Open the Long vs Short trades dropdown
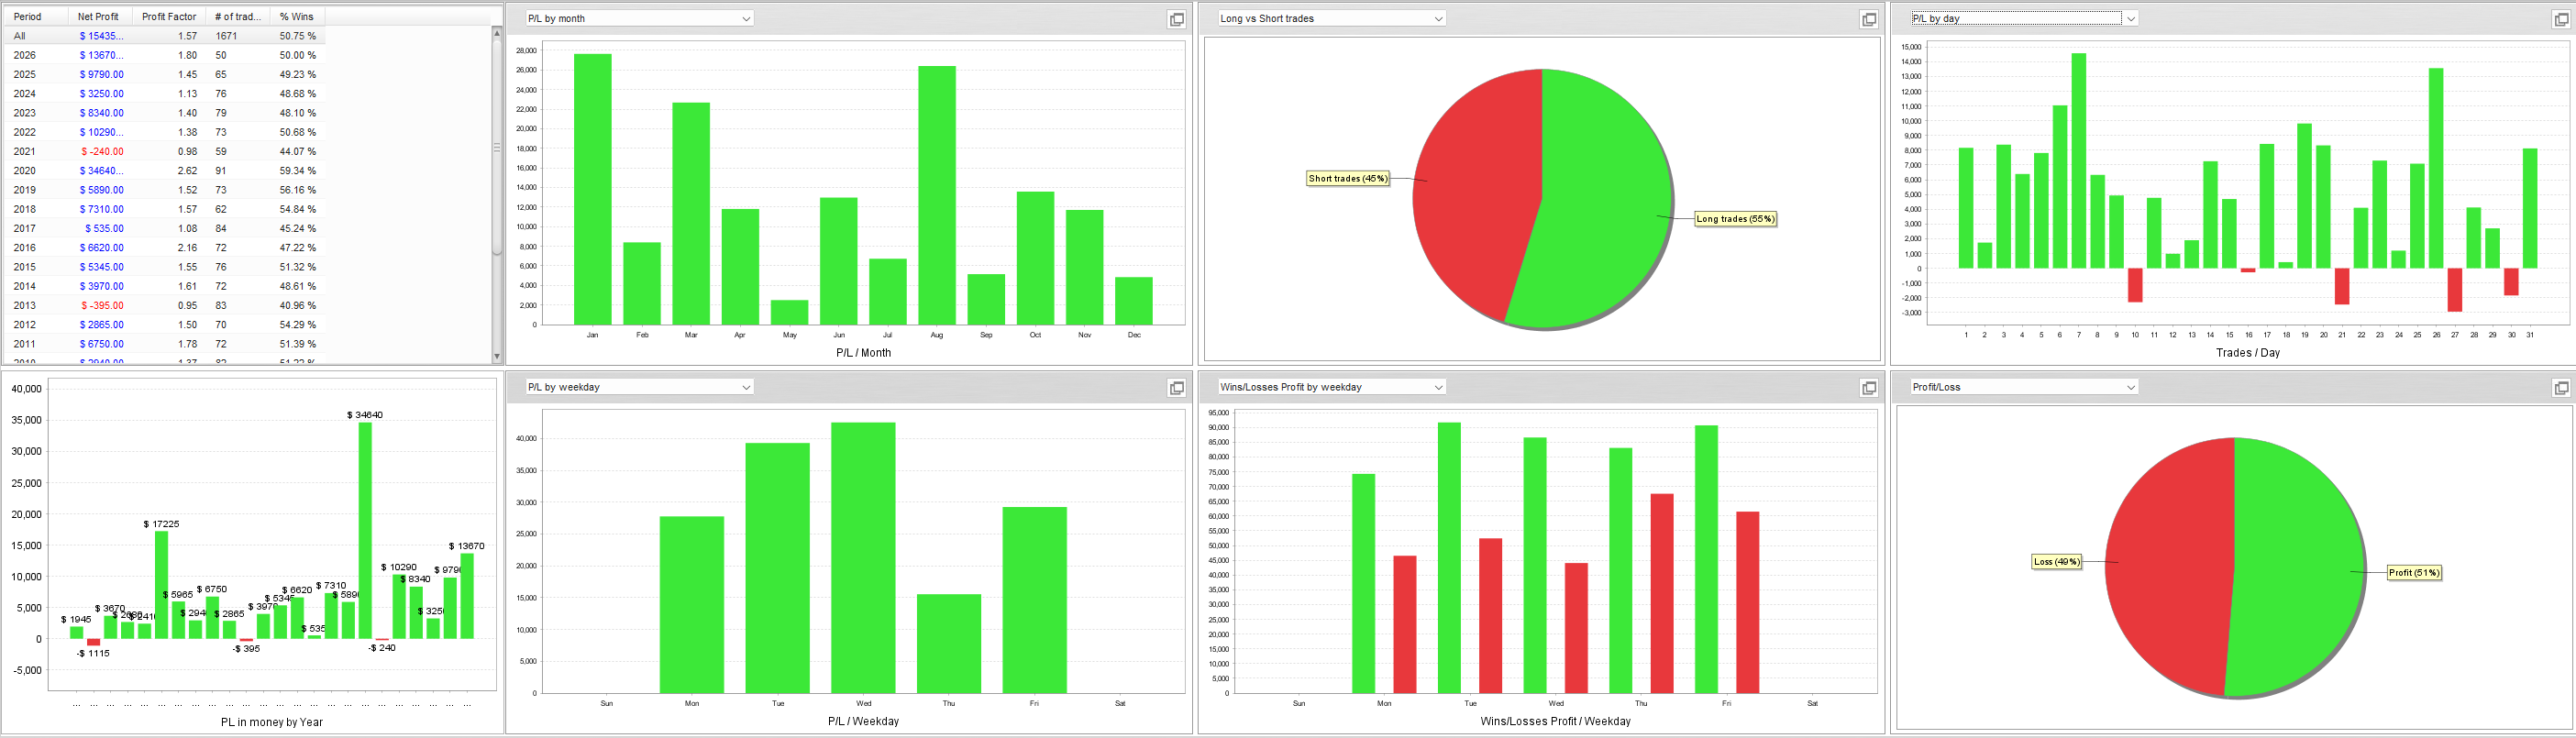This screenshot has height=738, width=2576. [x=1331, y=18]
